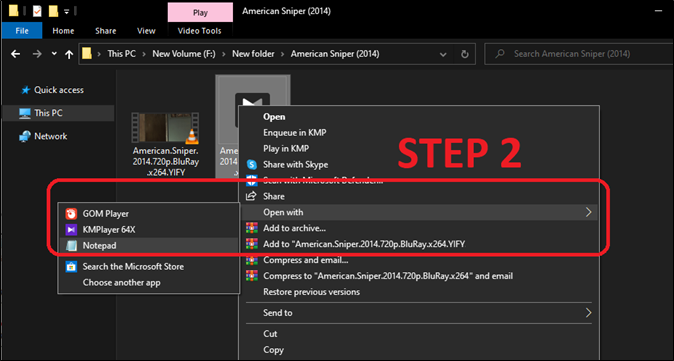Viewport: 674px width, 361px height.
Task: Click WinRAR icon beside Compress to and email
Action: [x=251, y=276]
